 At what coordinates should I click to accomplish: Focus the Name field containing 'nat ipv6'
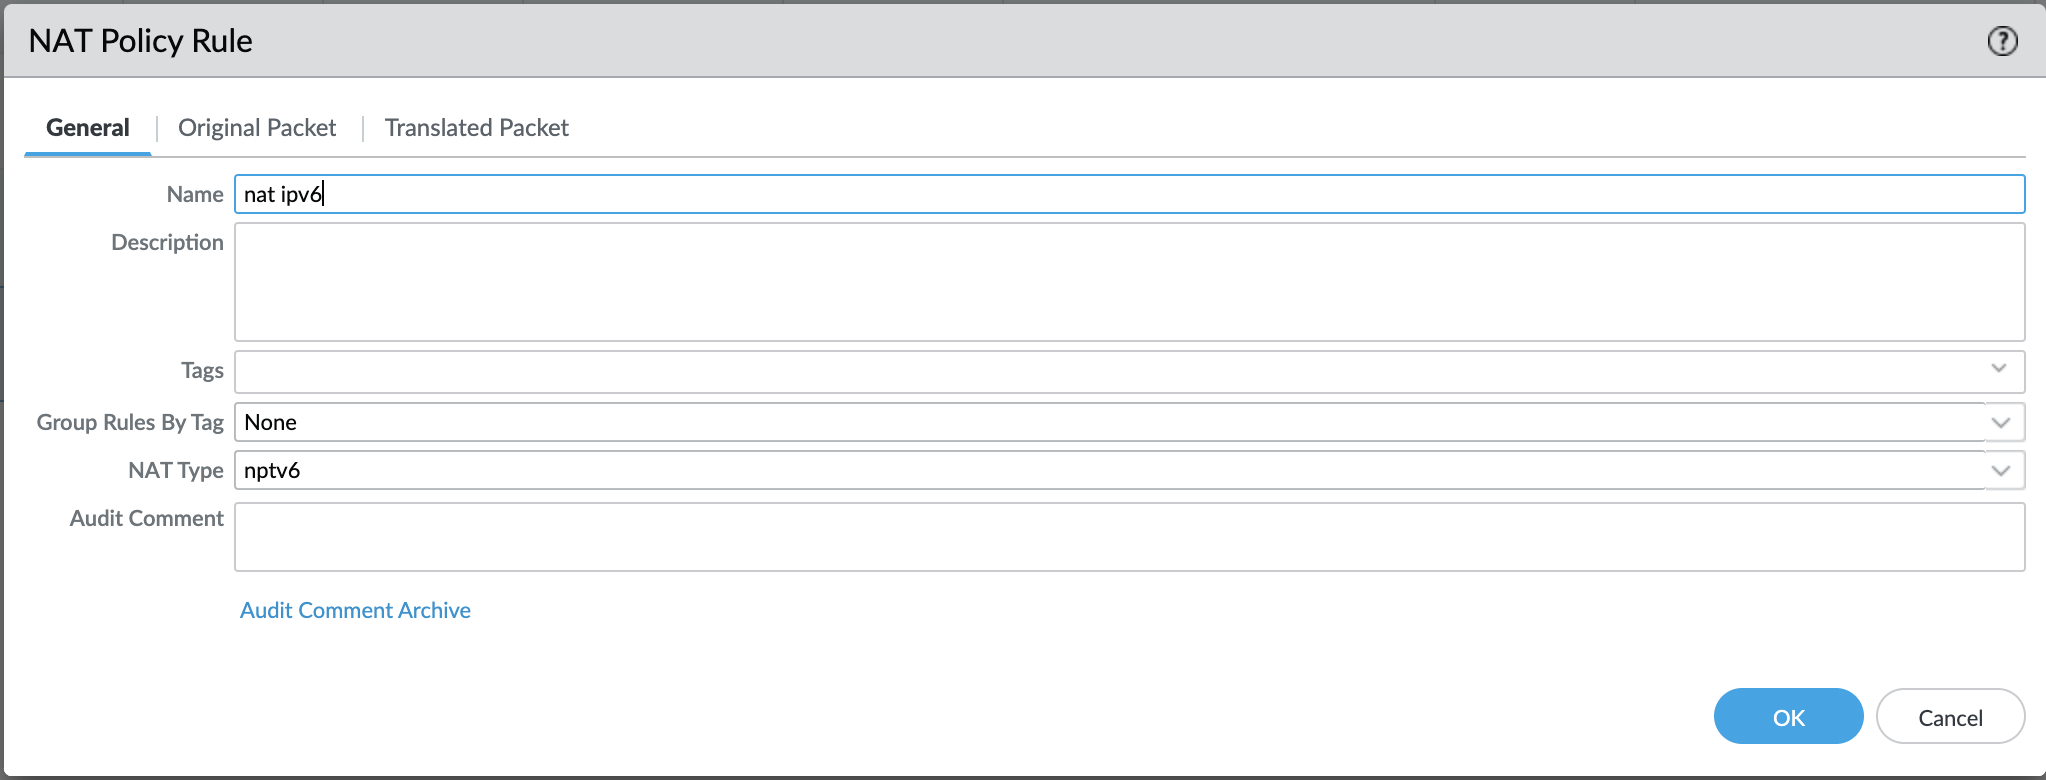click(x=1128, y=194)
